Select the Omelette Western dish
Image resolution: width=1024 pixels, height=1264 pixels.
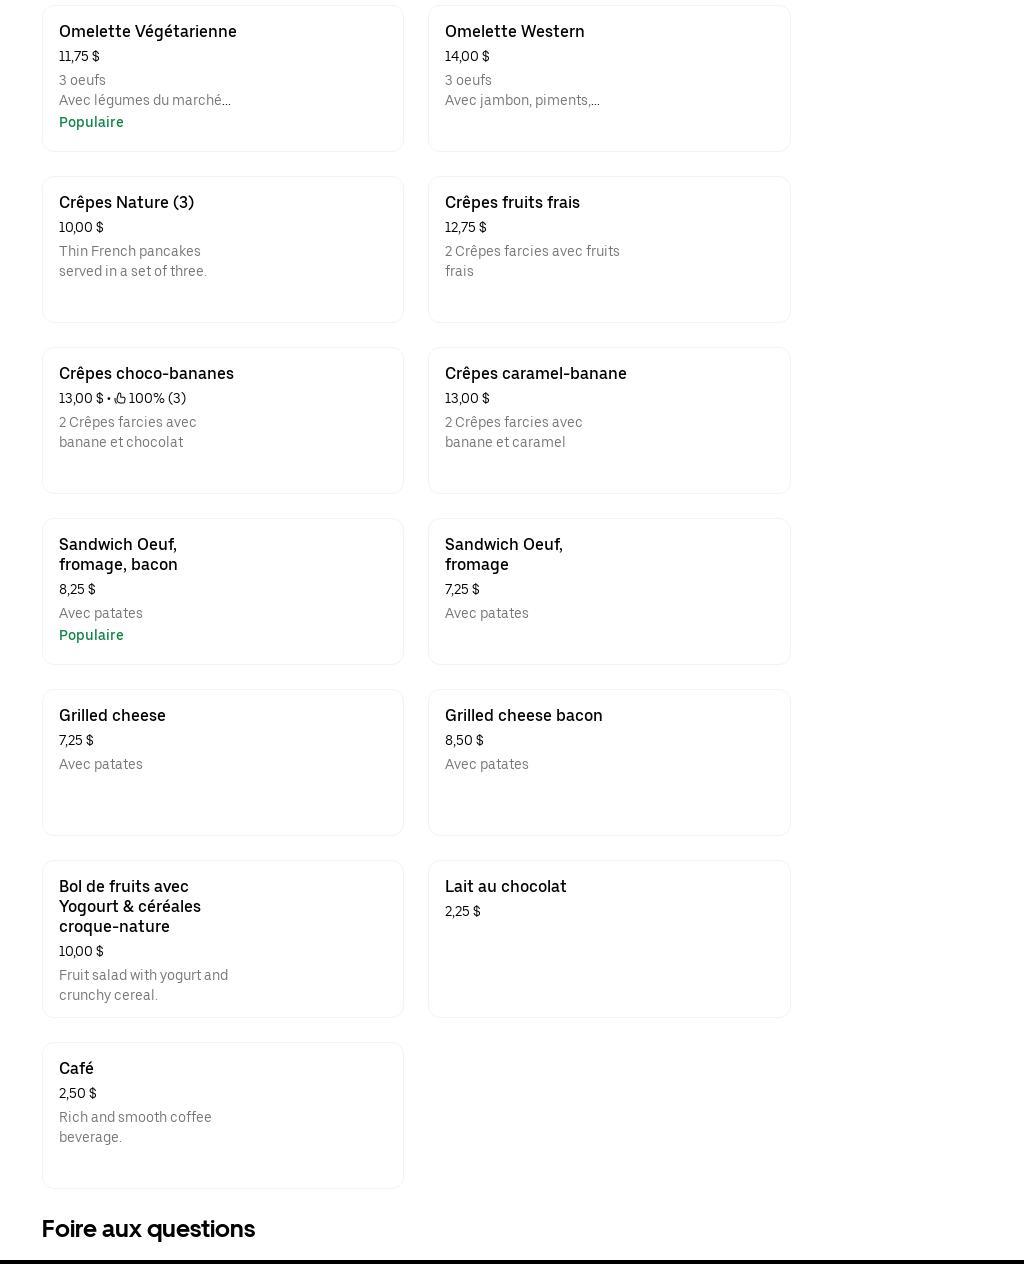tap(515, 32)
